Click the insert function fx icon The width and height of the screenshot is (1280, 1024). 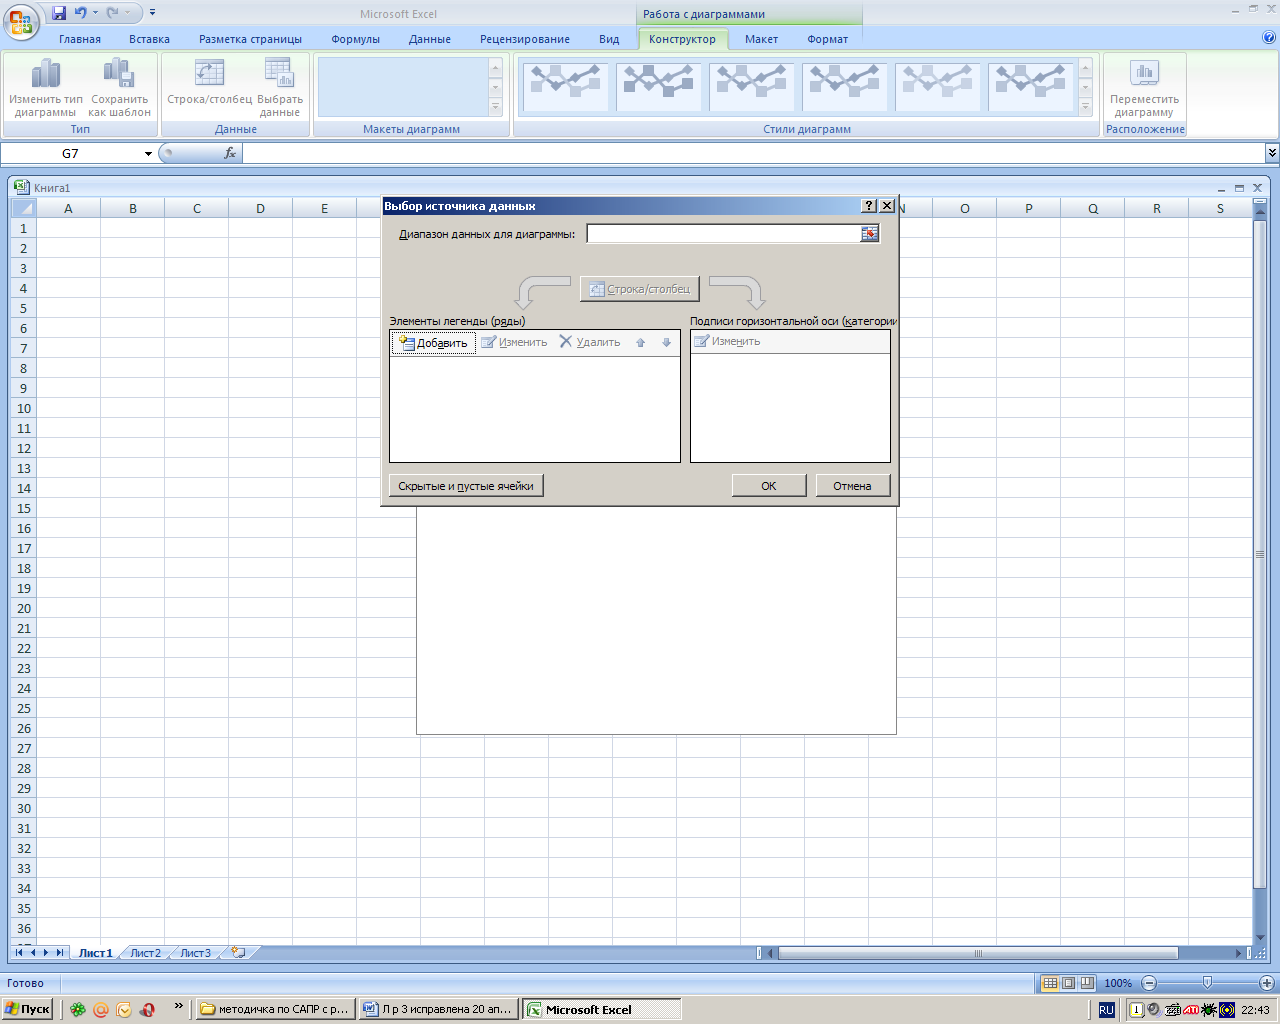point(230,153)
